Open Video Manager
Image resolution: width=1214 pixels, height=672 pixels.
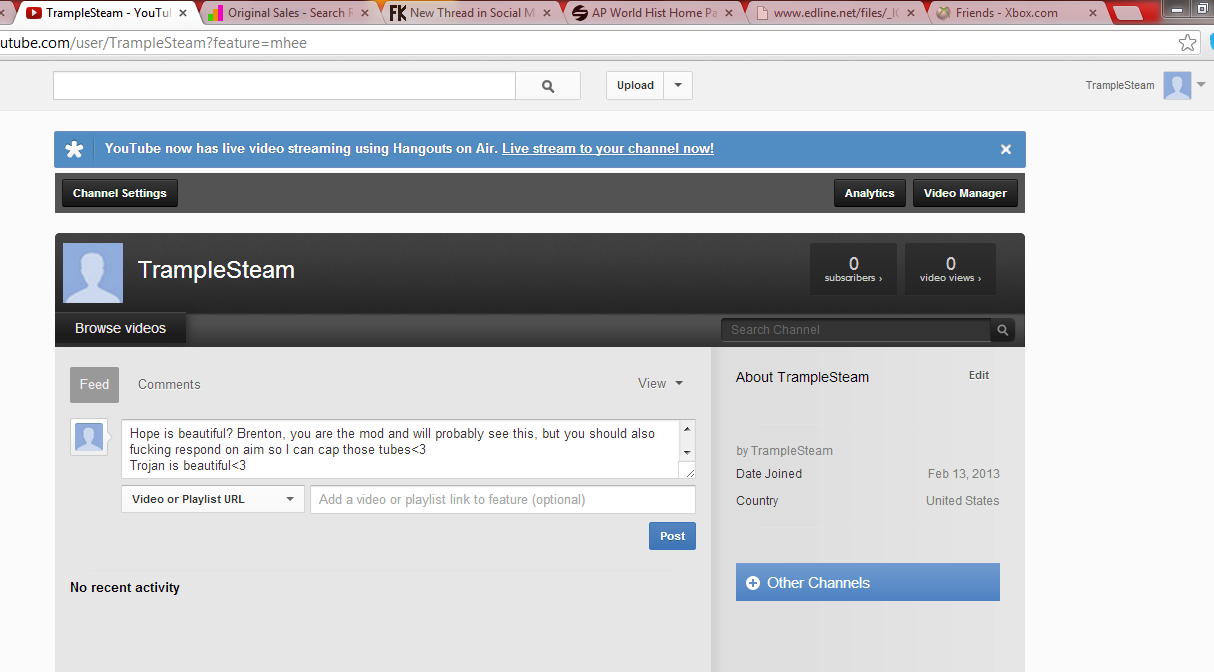click(x=965, y=193)
